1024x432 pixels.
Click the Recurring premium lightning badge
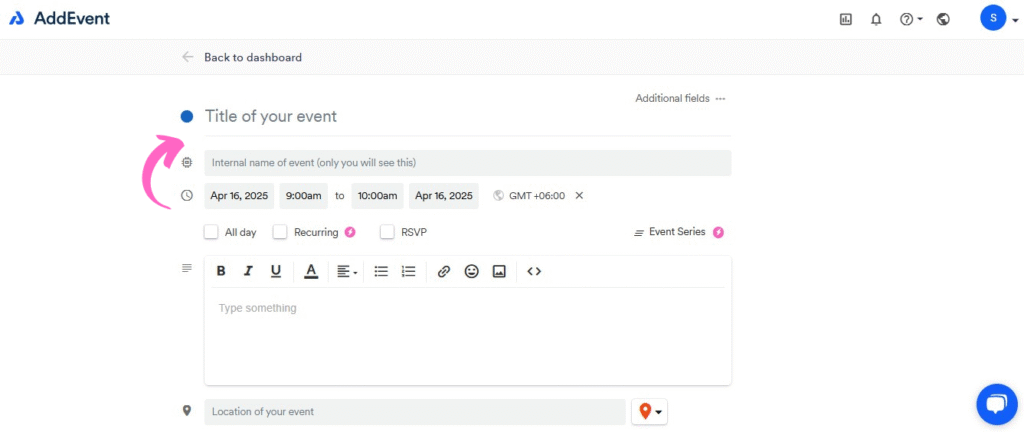coord(350,232)
